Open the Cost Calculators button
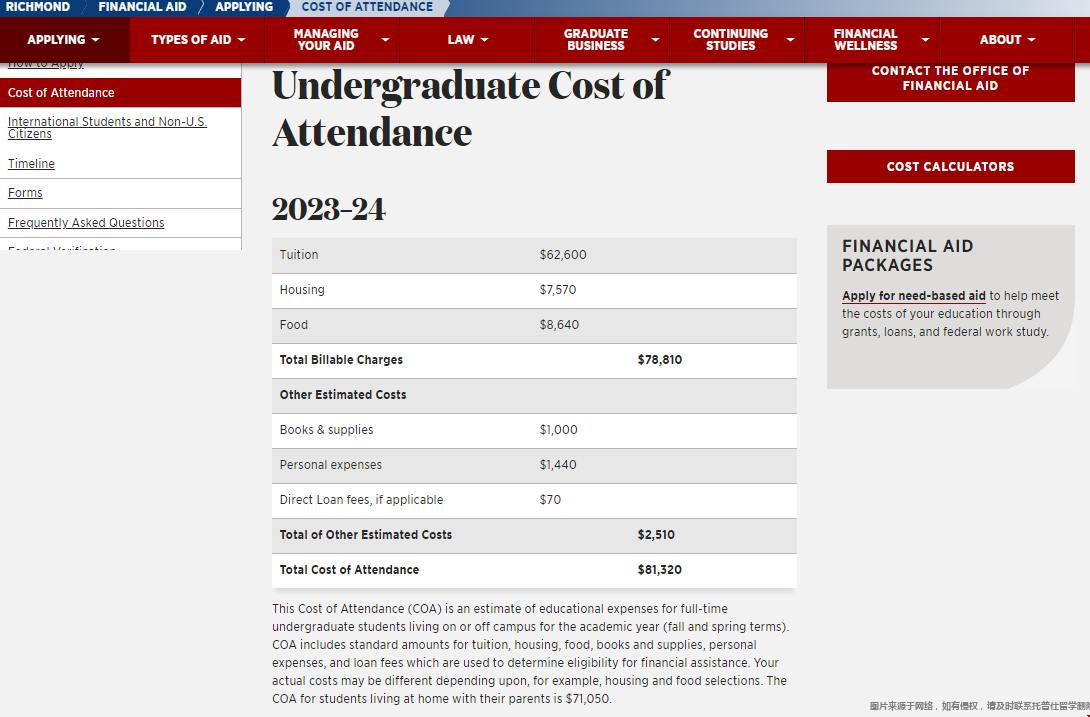 (x=950, y=167)
